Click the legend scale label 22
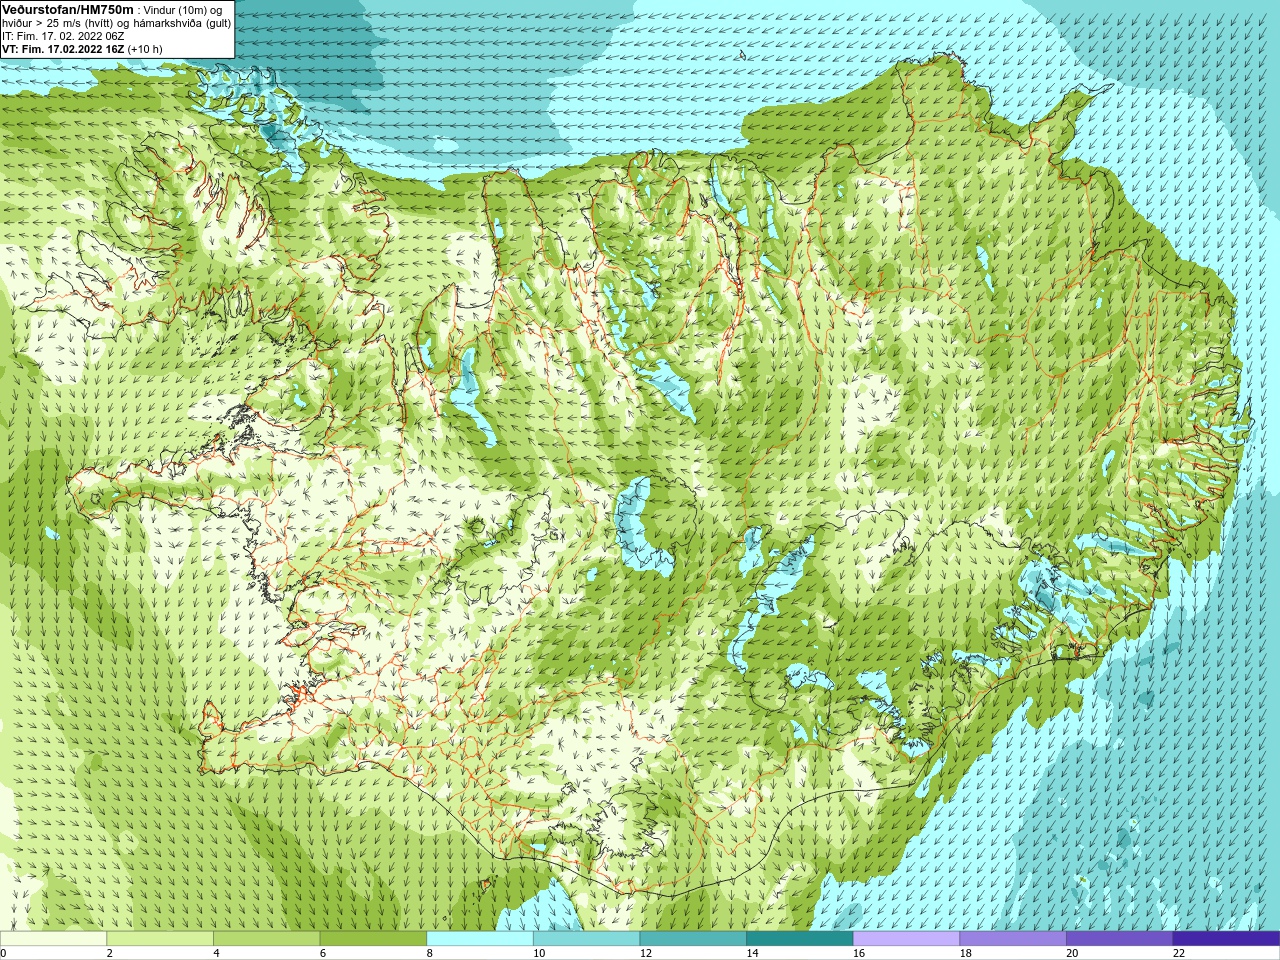Viewport: 1280px width, 960px height. [x=1179, y=953]
